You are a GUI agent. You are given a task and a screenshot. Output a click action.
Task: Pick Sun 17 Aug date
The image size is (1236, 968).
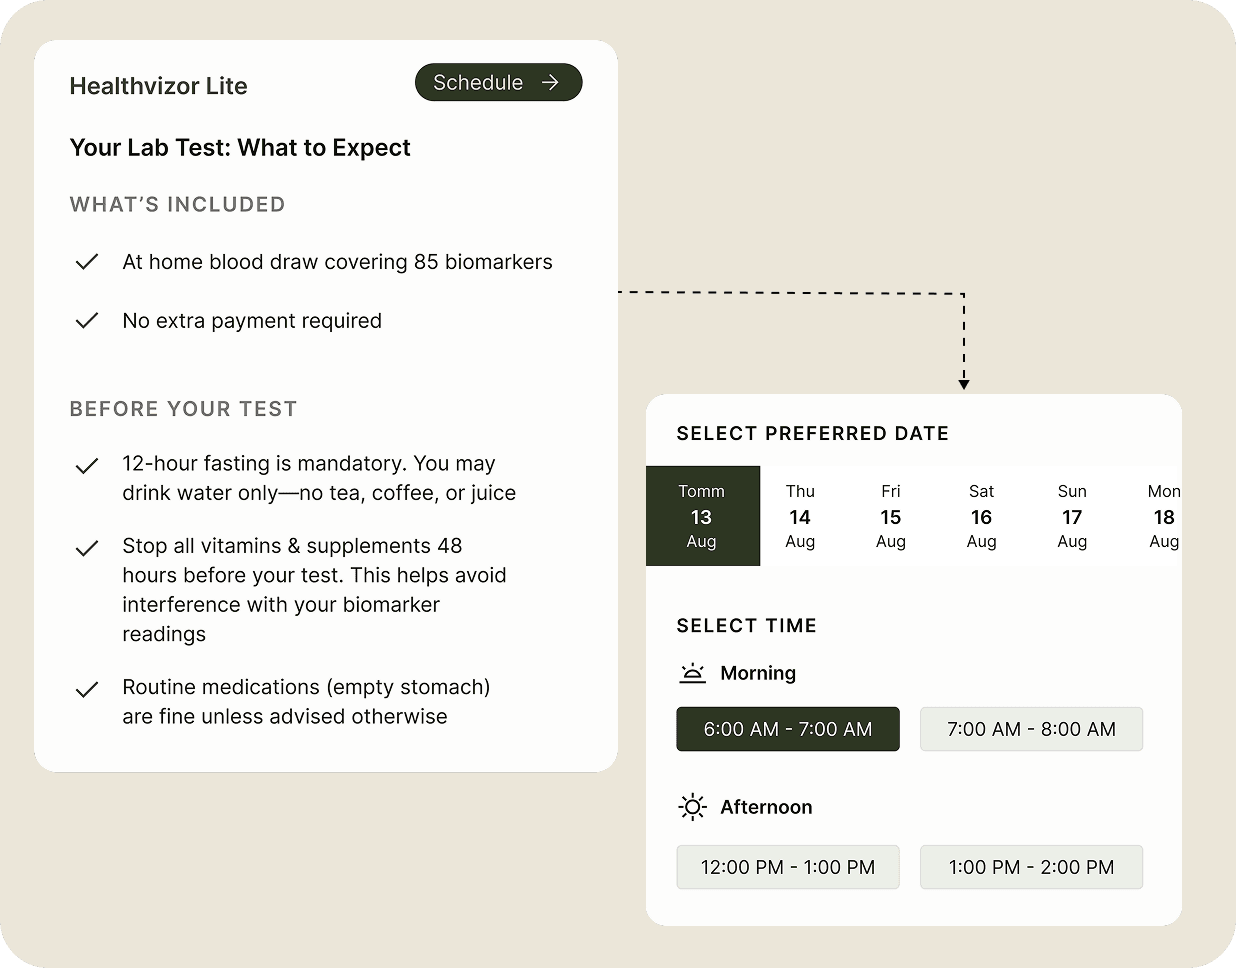coord(1072,516)
